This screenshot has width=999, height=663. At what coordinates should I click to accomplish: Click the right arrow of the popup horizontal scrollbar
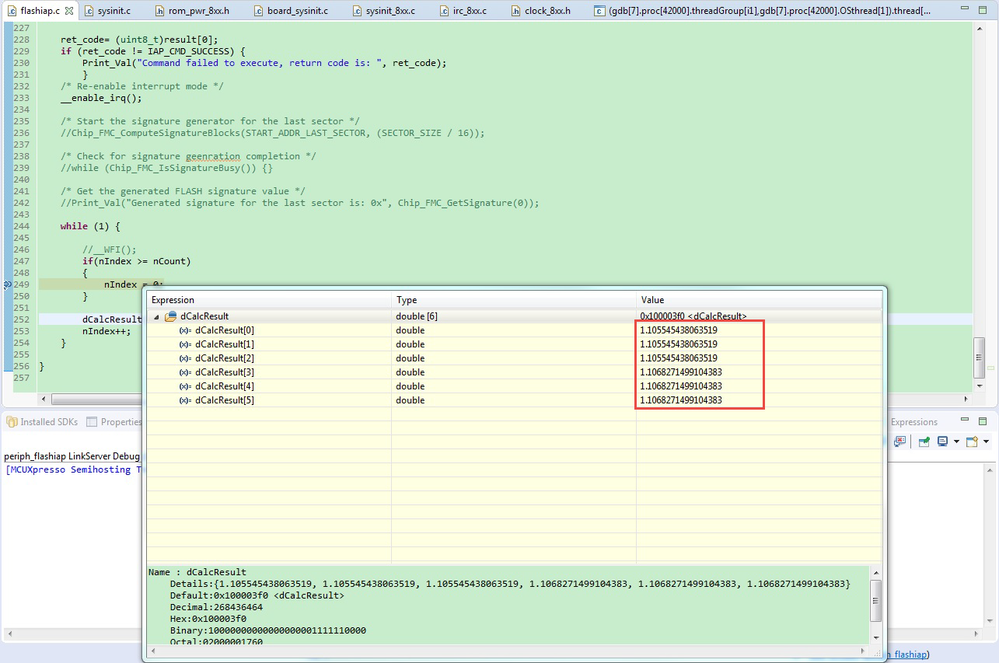tap(863, 651)
